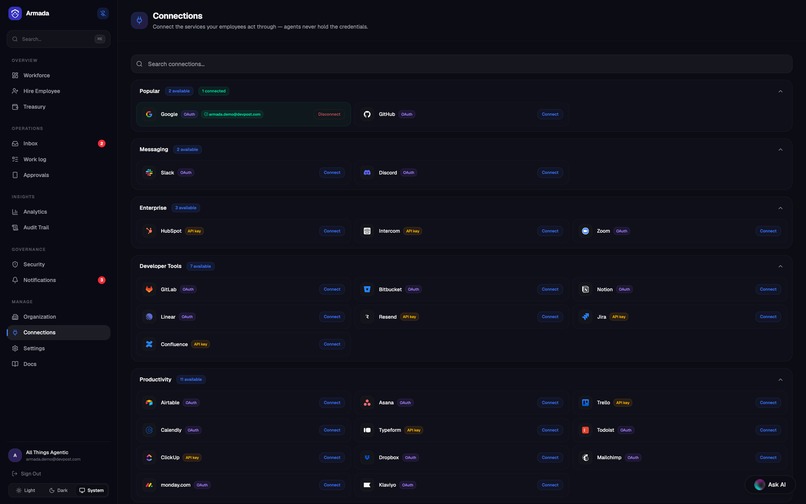Click the Google connected account email badge
This screenshot has height=504, width=806.
click(232, 114)
